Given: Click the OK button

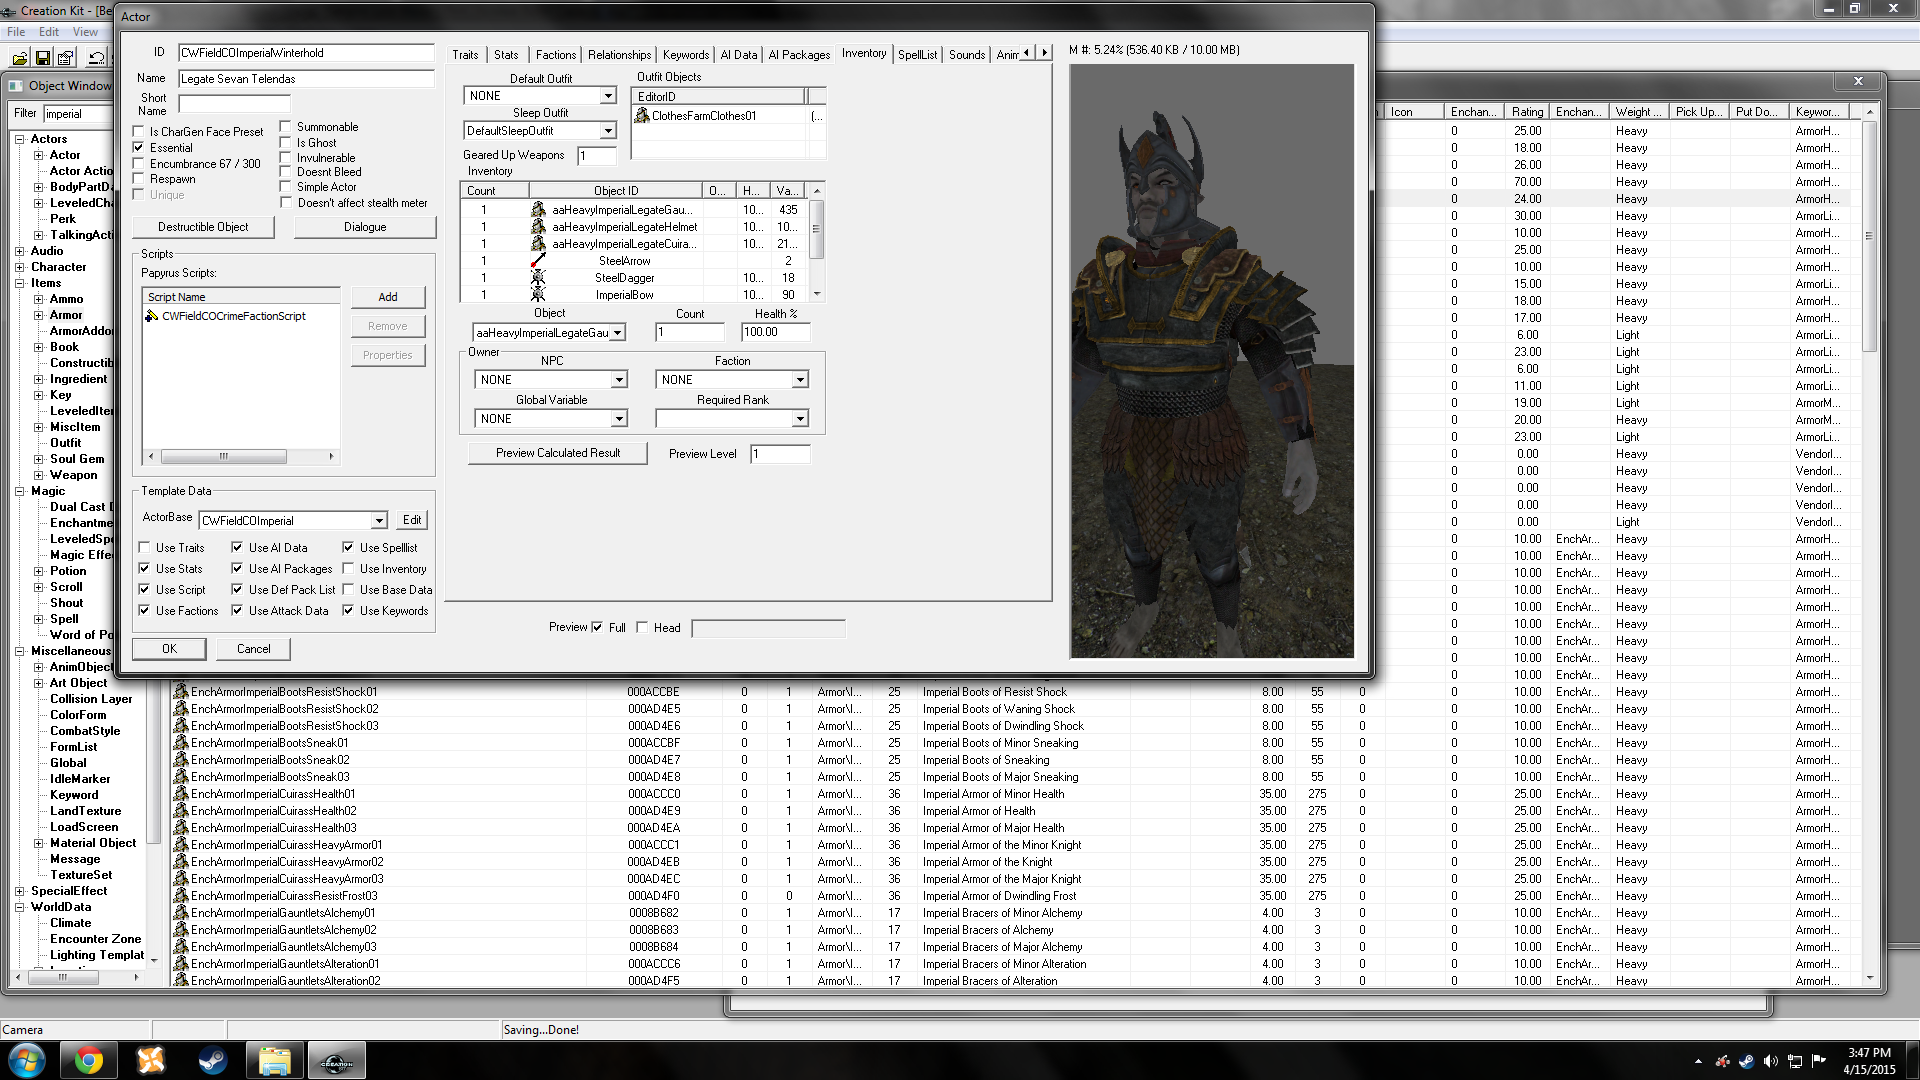Looking at the screenshot, I should [169, 649].
